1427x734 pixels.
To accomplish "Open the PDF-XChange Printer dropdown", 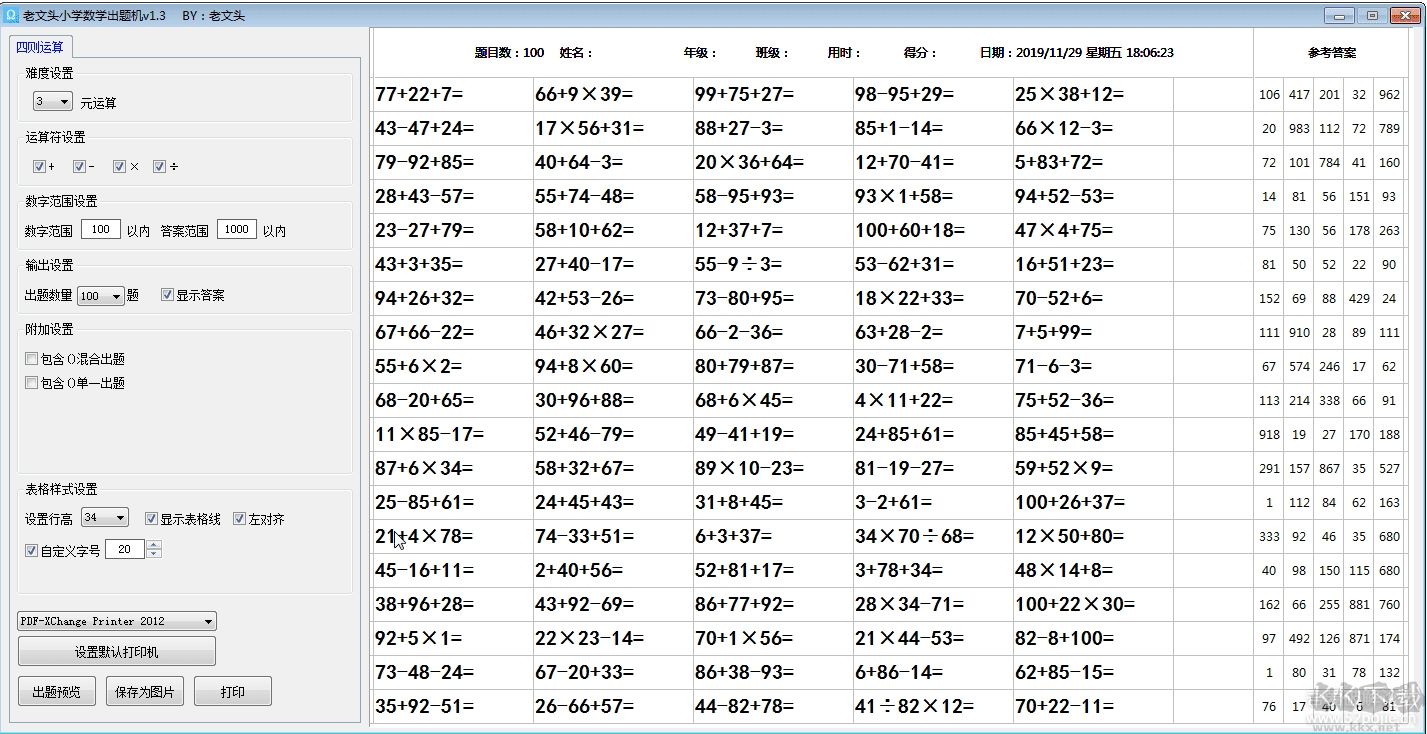I will 117,621.
